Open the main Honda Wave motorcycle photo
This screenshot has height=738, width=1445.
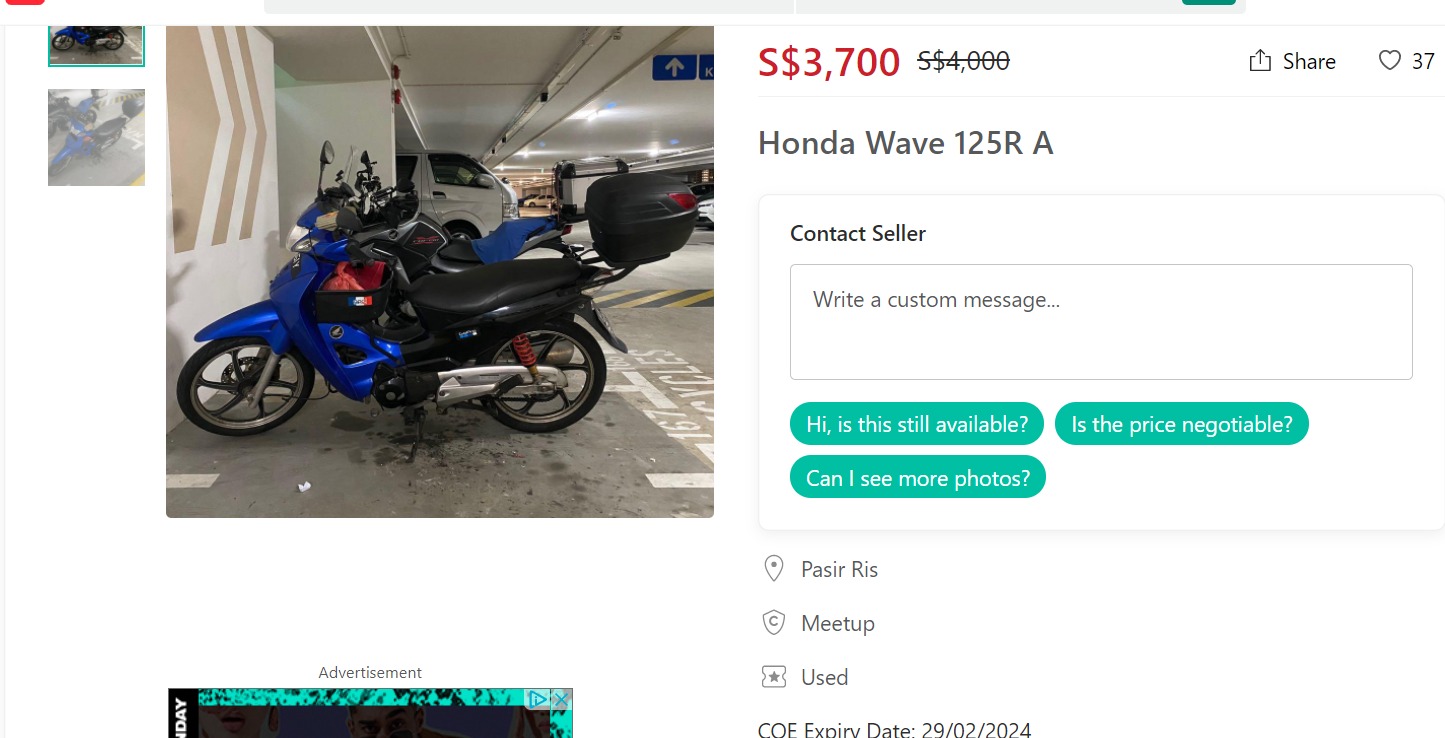tap(440, 272)
